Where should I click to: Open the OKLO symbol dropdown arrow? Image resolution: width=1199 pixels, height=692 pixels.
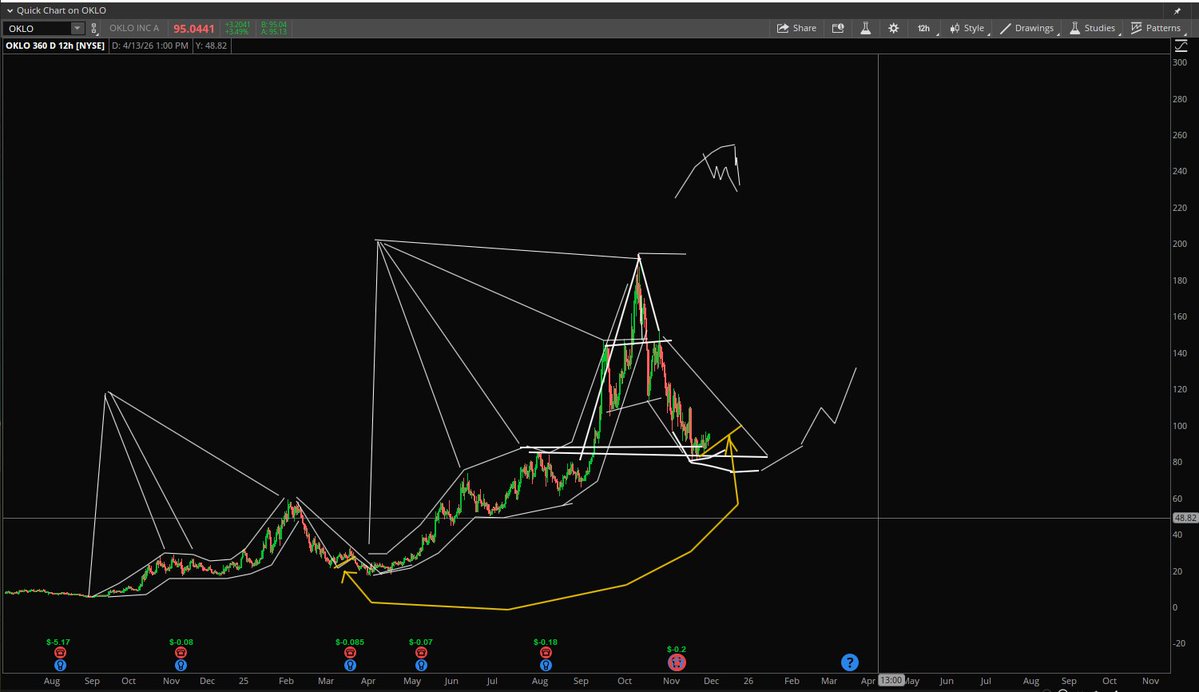click(76, 28)
